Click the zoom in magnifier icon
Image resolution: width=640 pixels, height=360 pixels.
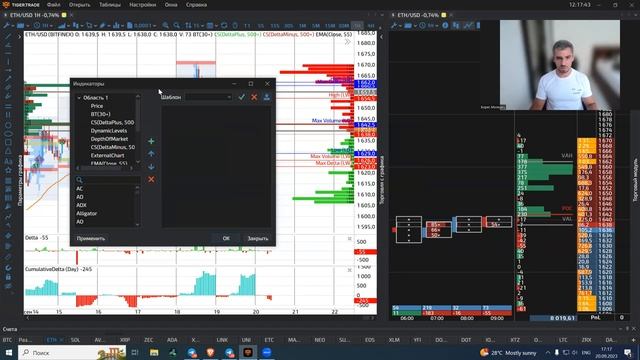point(166,25)
